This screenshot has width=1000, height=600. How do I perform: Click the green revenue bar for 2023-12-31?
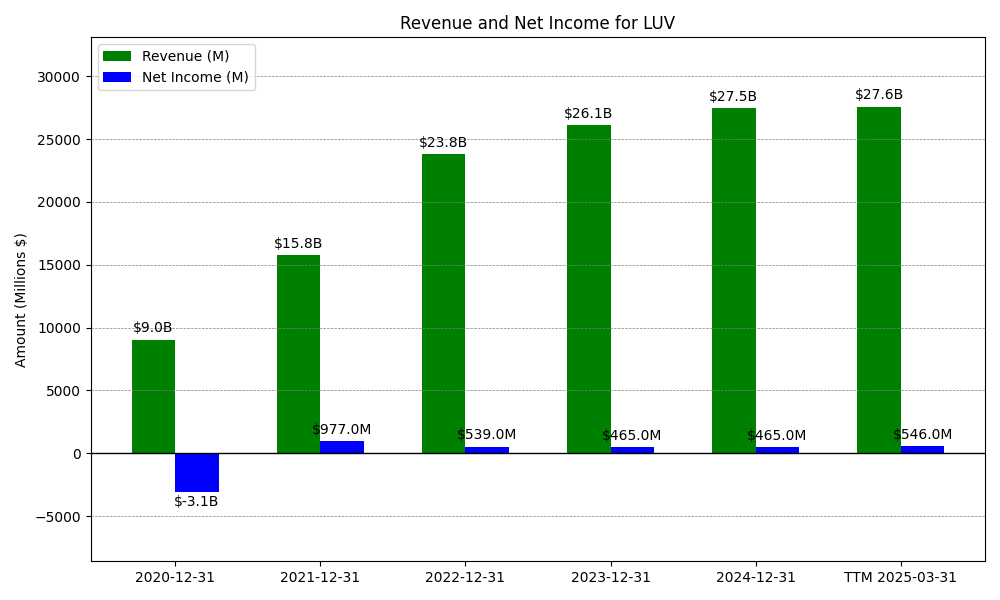589,289
